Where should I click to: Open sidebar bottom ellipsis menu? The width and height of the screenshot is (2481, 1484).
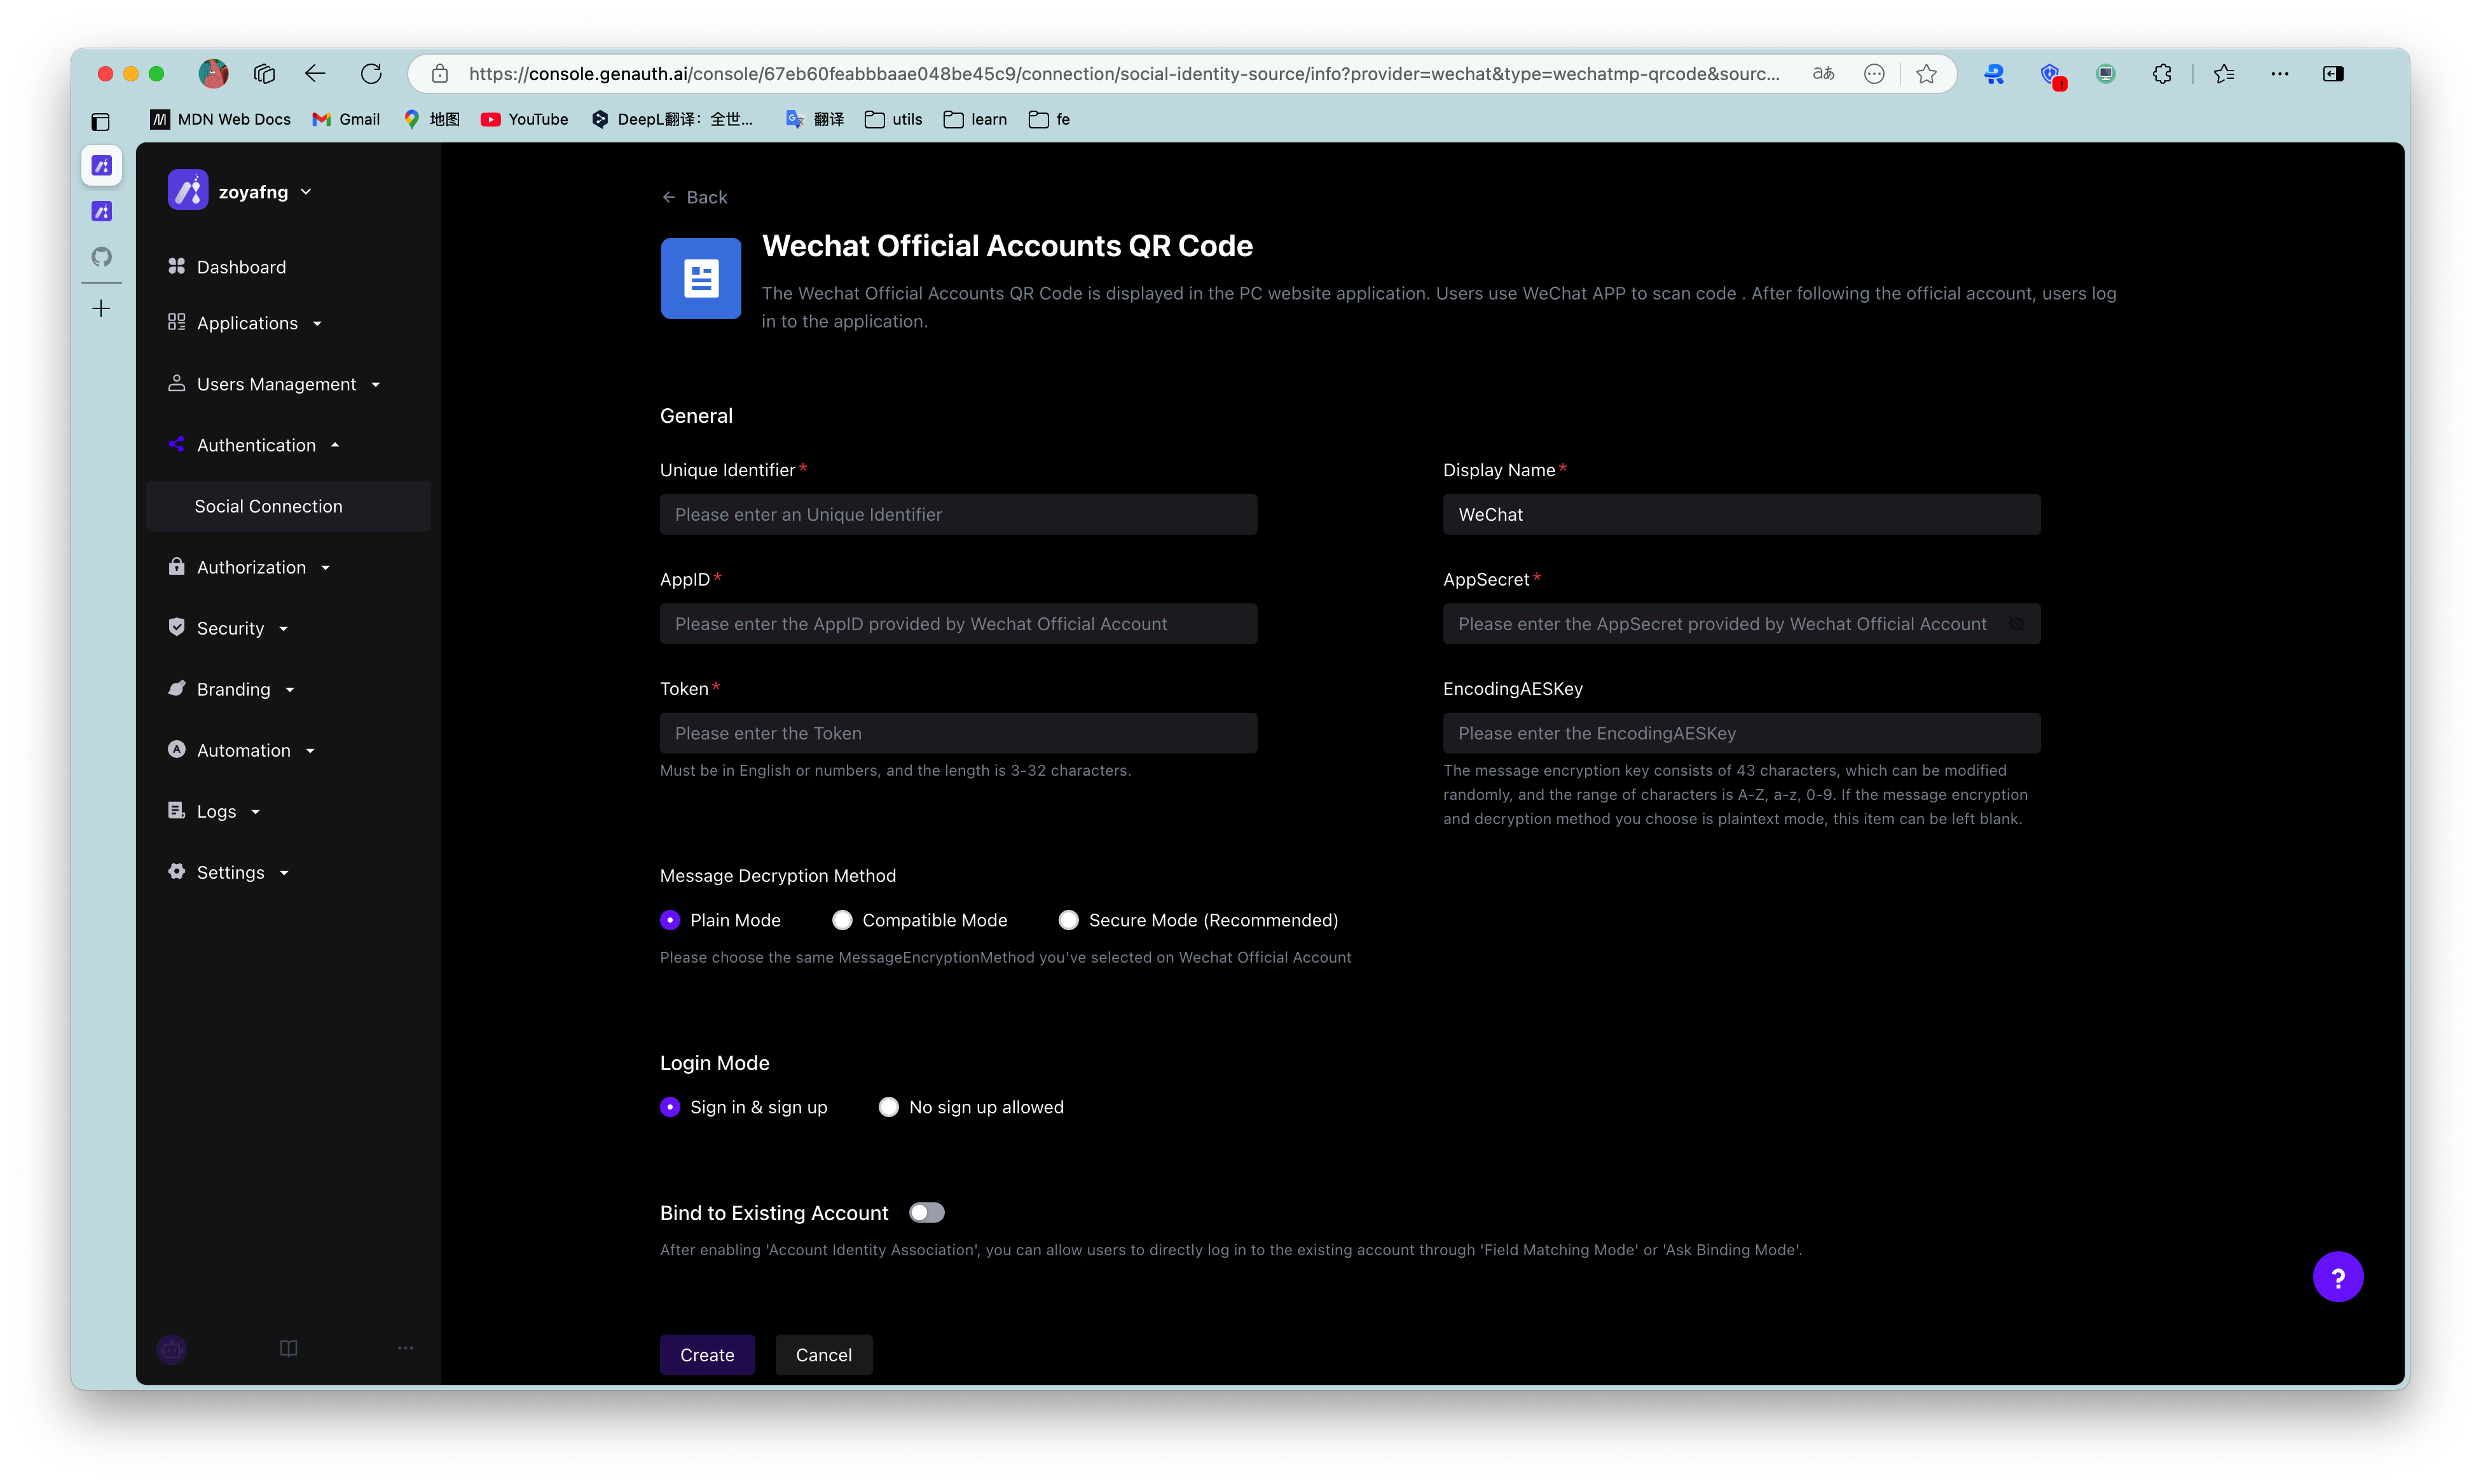point(405,1348)
